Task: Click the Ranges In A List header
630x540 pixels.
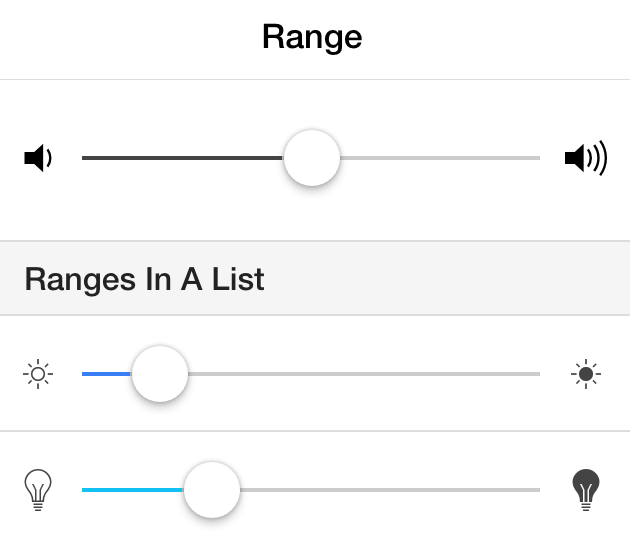Action: click(145, 279)
